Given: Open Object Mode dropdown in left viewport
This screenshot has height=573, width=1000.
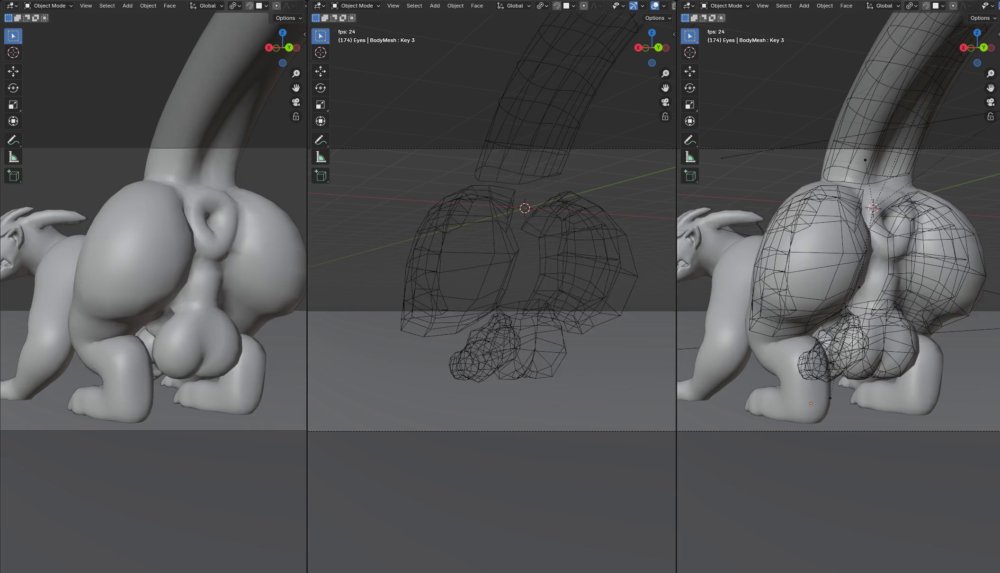Looking at the screenshot, I should [x=48, y=6].
